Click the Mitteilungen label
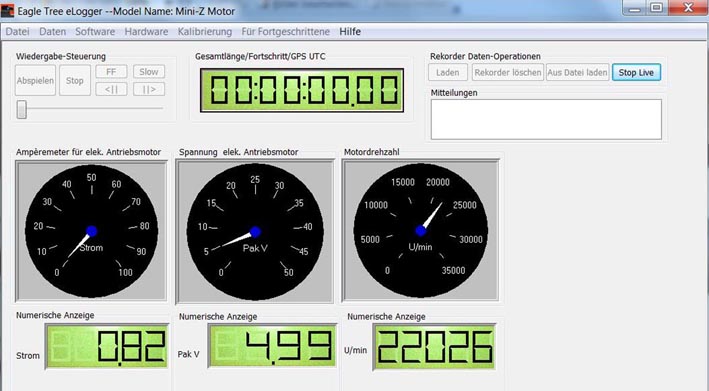Viewport: 709px width, 391px height. (x=454, y=93)
